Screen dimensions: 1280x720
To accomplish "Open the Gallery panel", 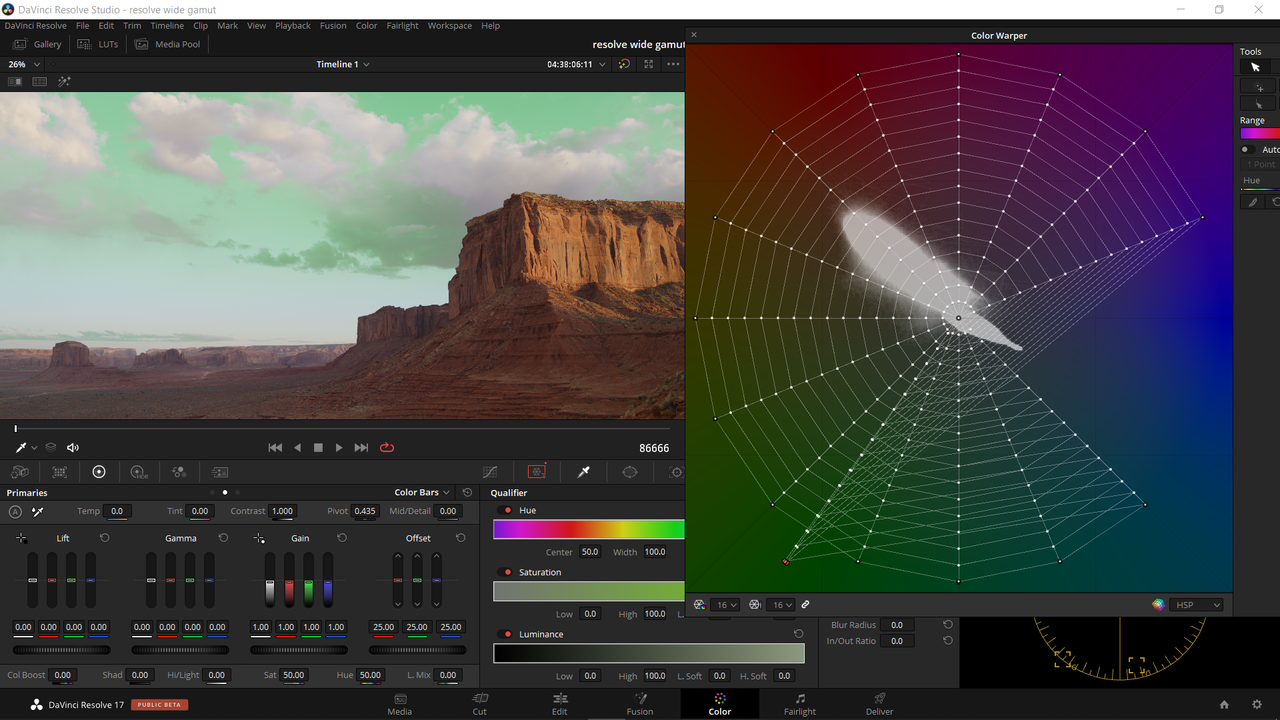I will [x=38, y=44].
